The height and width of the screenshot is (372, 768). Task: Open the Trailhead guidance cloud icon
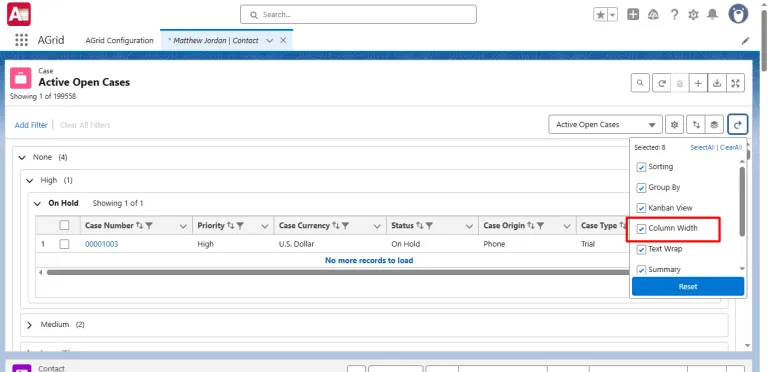click(653, 15)
